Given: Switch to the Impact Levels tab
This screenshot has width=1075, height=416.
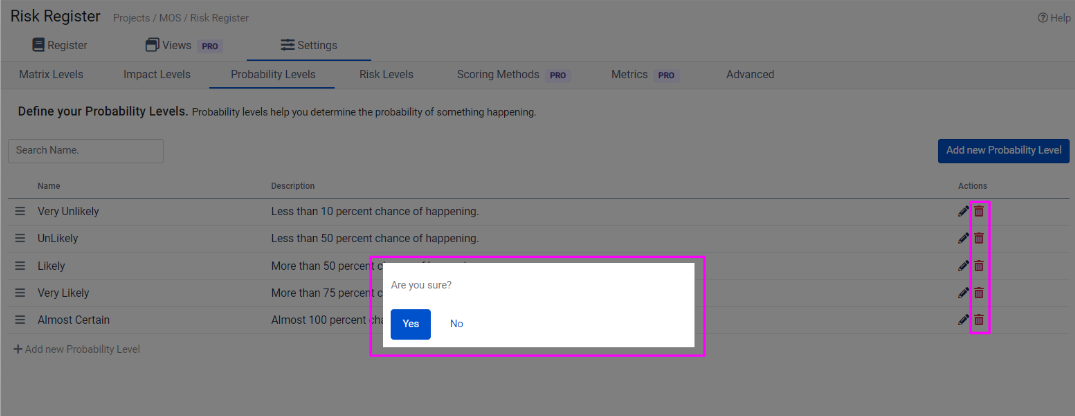Looking at the screenshot, I should click(156, 74).
